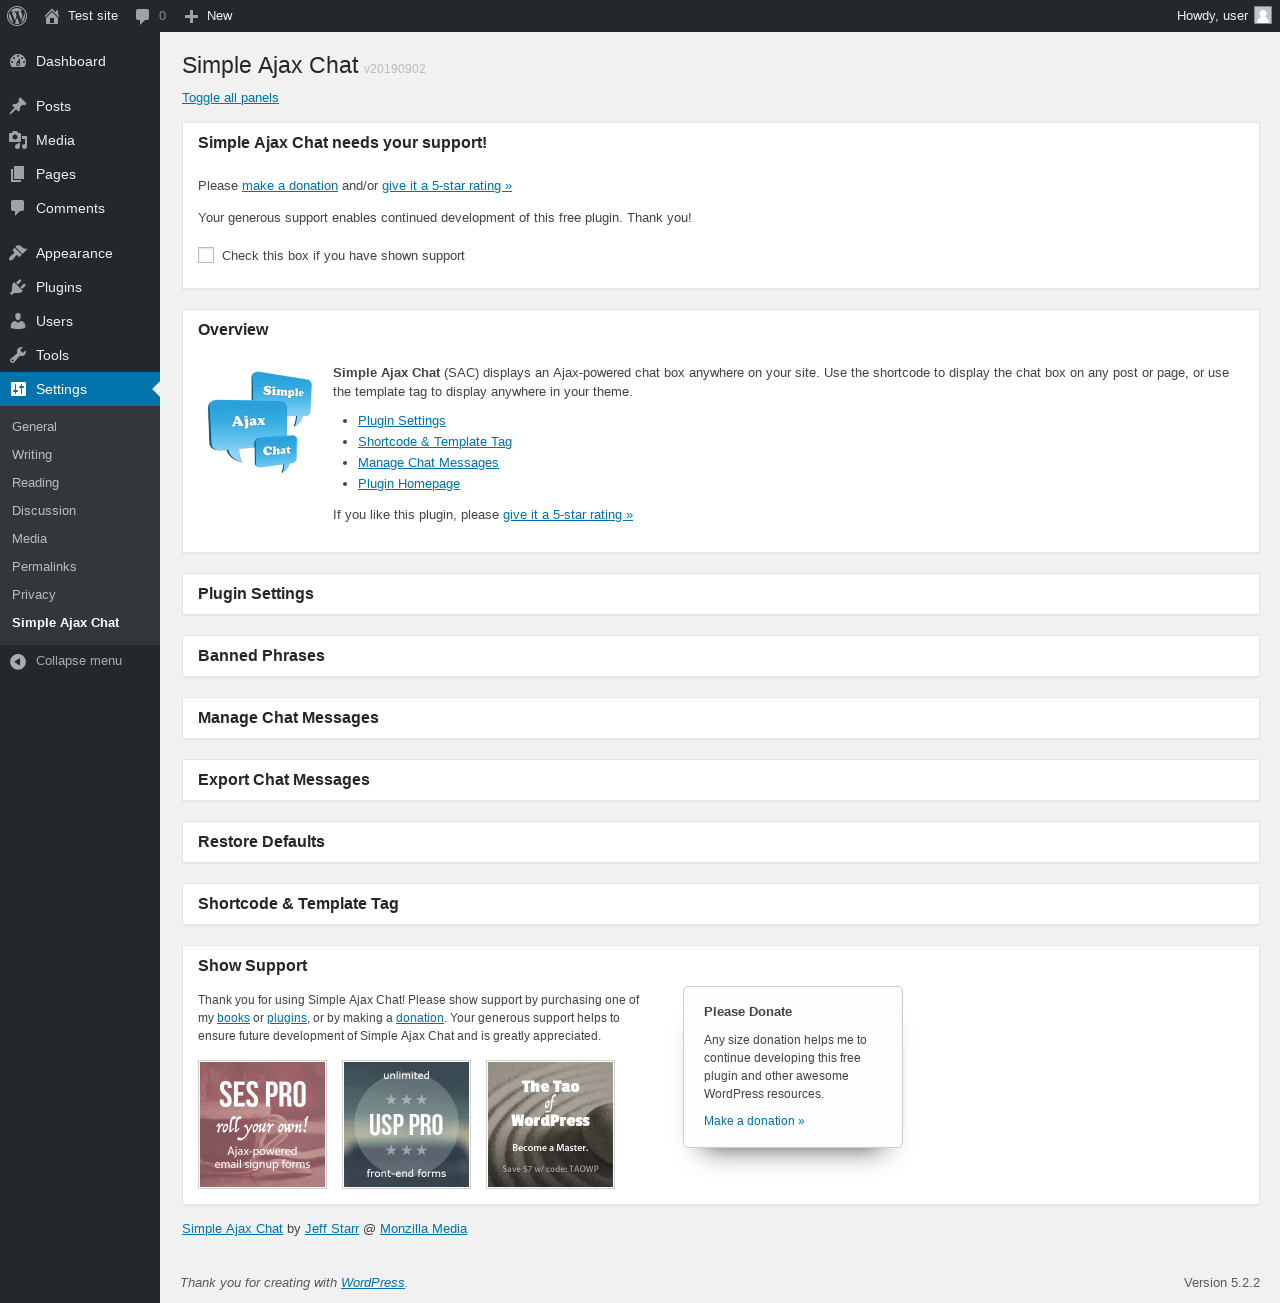The image size is (1280, 1303).
Task: Click the Collapse menu arrow icon
Action: tap(18, 661)
